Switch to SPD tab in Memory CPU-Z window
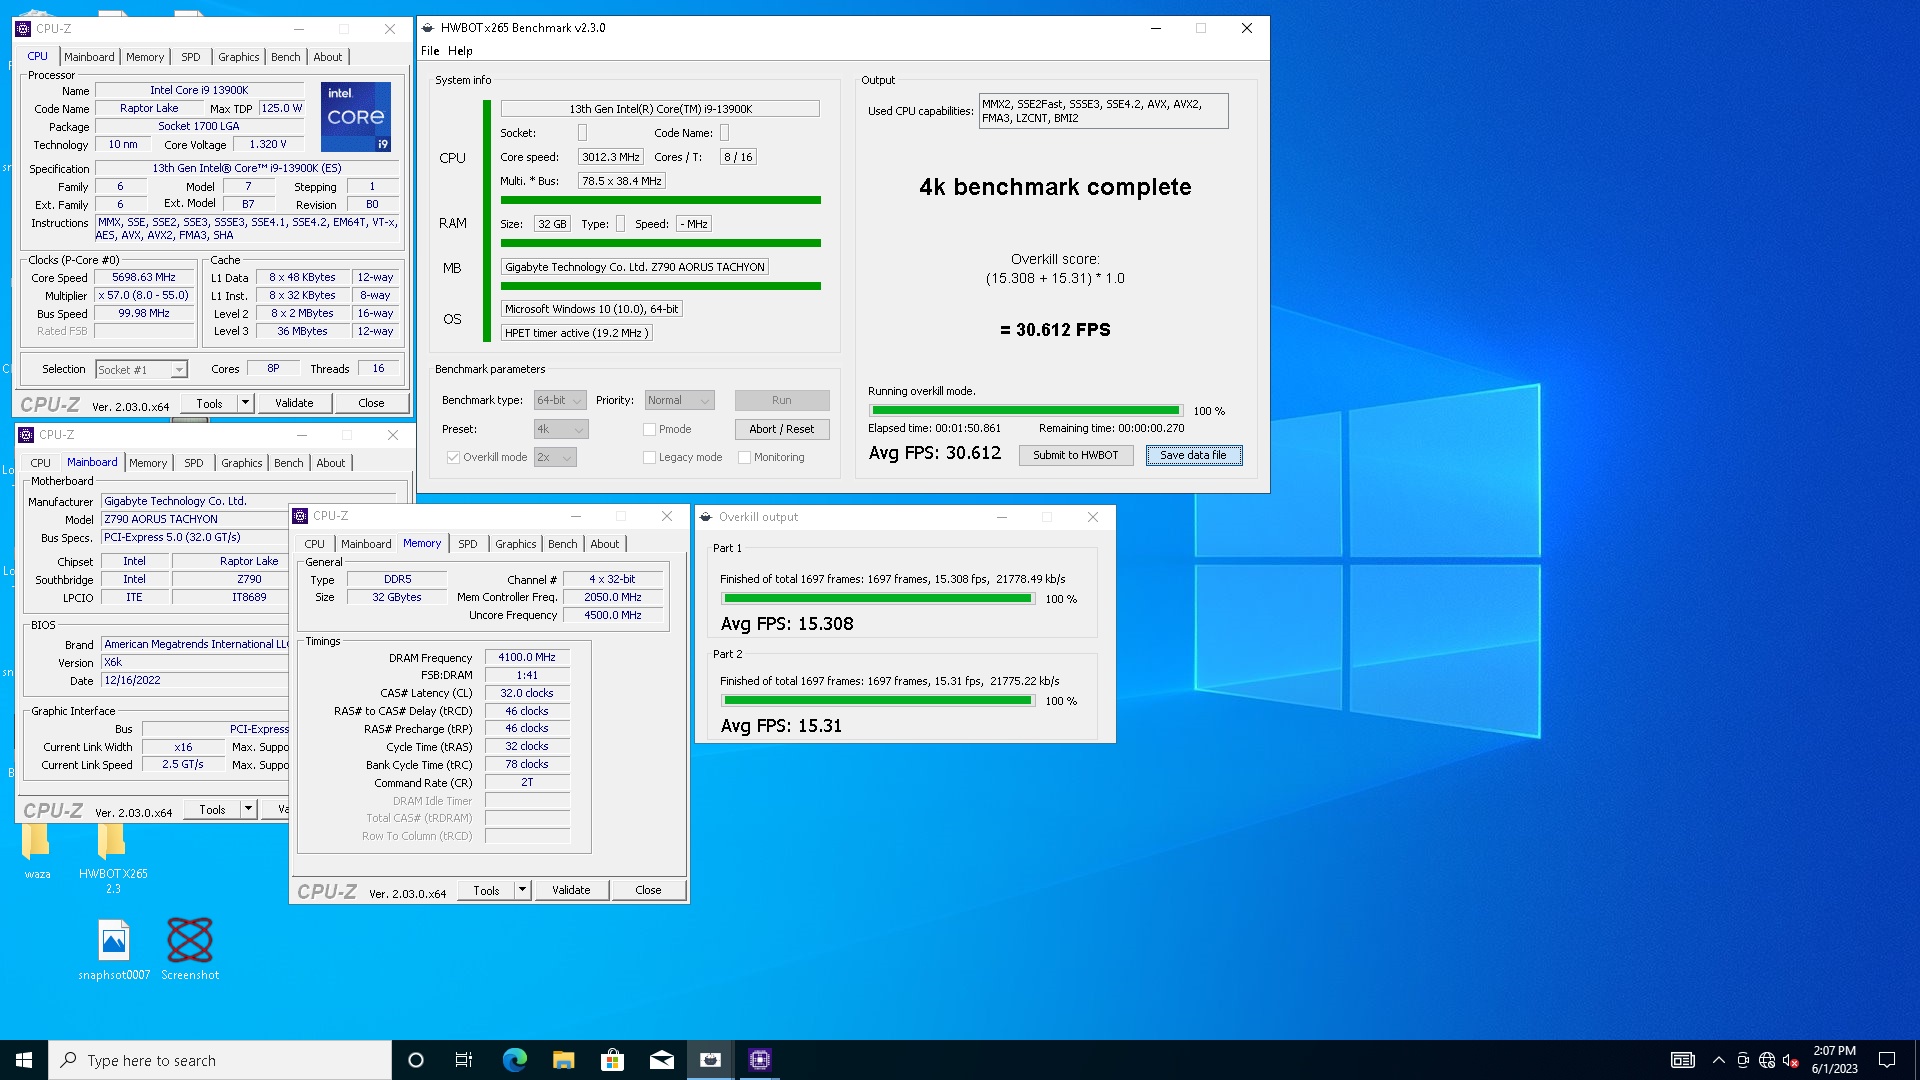This screenshot has height=1080, width=1920. pos(467,544)
